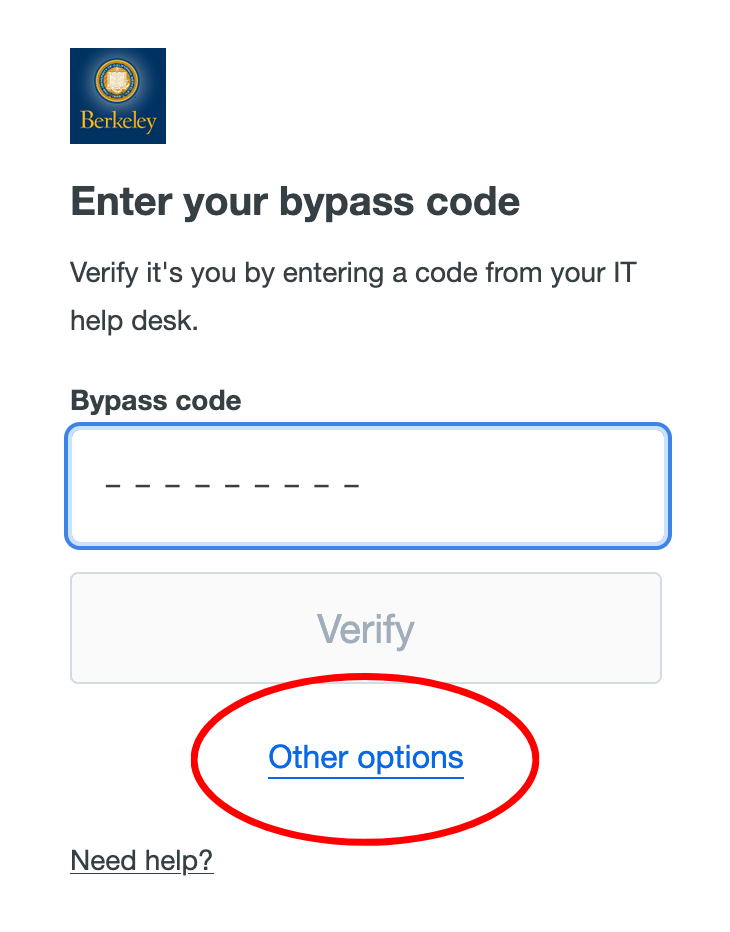Click the Berkeley wordmark text in logo
730x932 pixels.
tap(118, 121)
